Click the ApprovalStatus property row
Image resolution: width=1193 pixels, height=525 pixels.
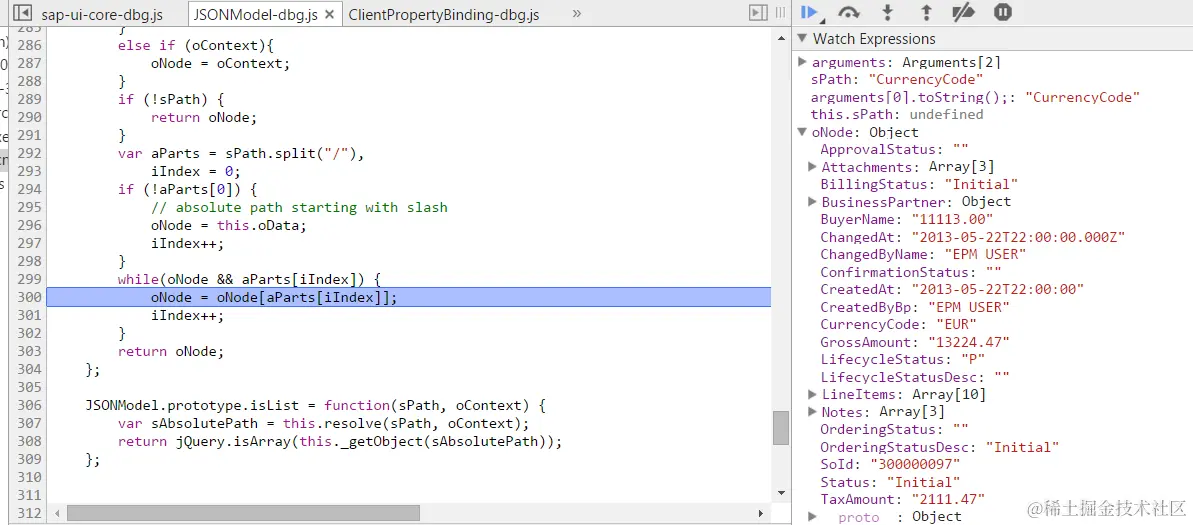pos(894,149)
